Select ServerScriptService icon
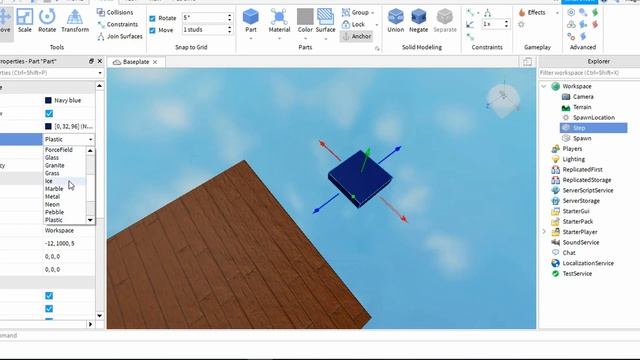 tap(556, 190)
